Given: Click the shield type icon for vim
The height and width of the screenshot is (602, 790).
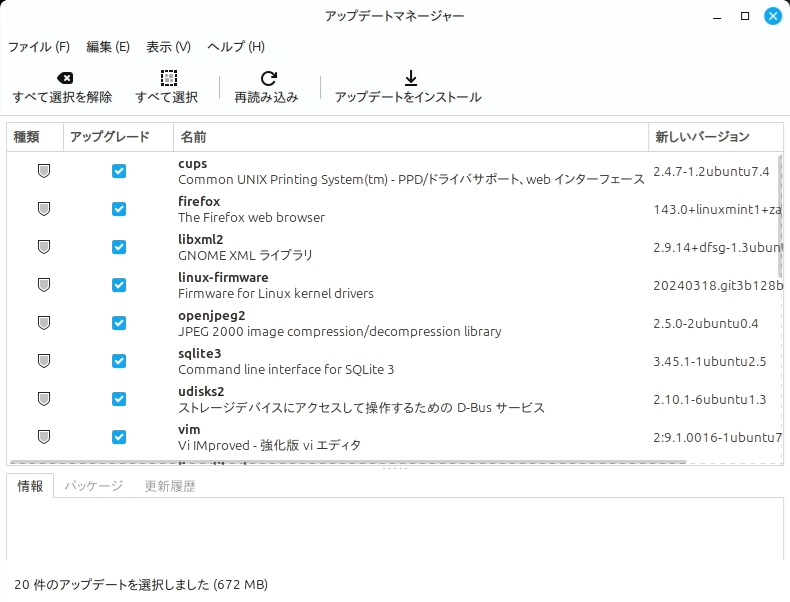Looking at the screenshot, I should [43, 437].
